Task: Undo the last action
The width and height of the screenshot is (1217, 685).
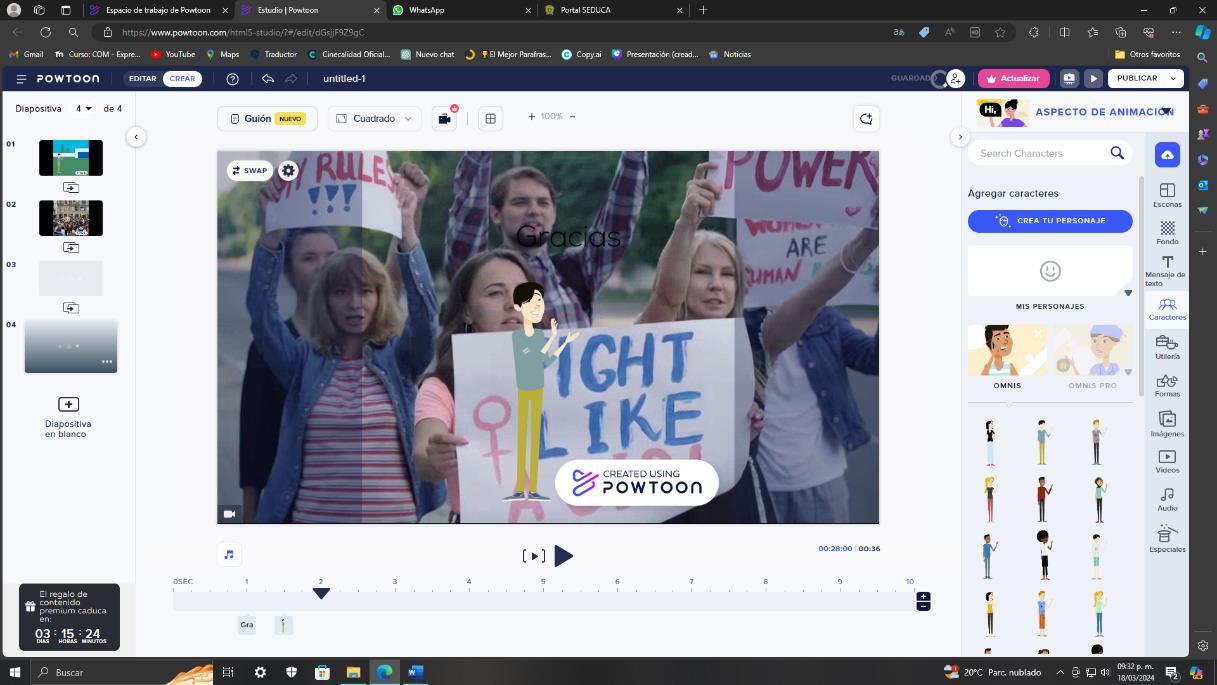Action: (x=268, y=78)
